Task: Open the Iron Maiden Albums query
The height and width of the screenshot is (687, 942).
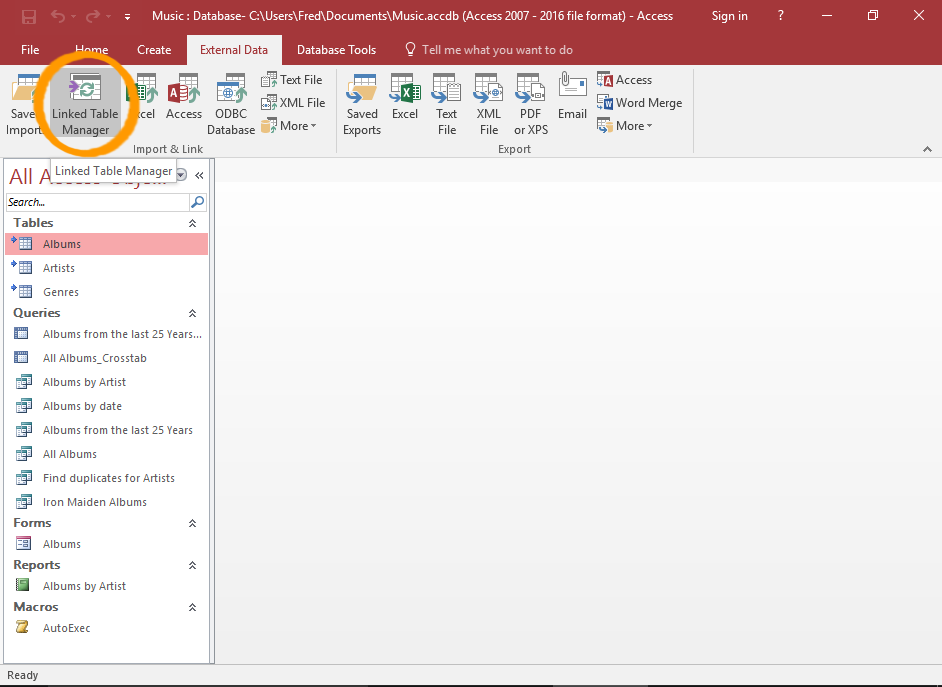Action: [107, 502]
